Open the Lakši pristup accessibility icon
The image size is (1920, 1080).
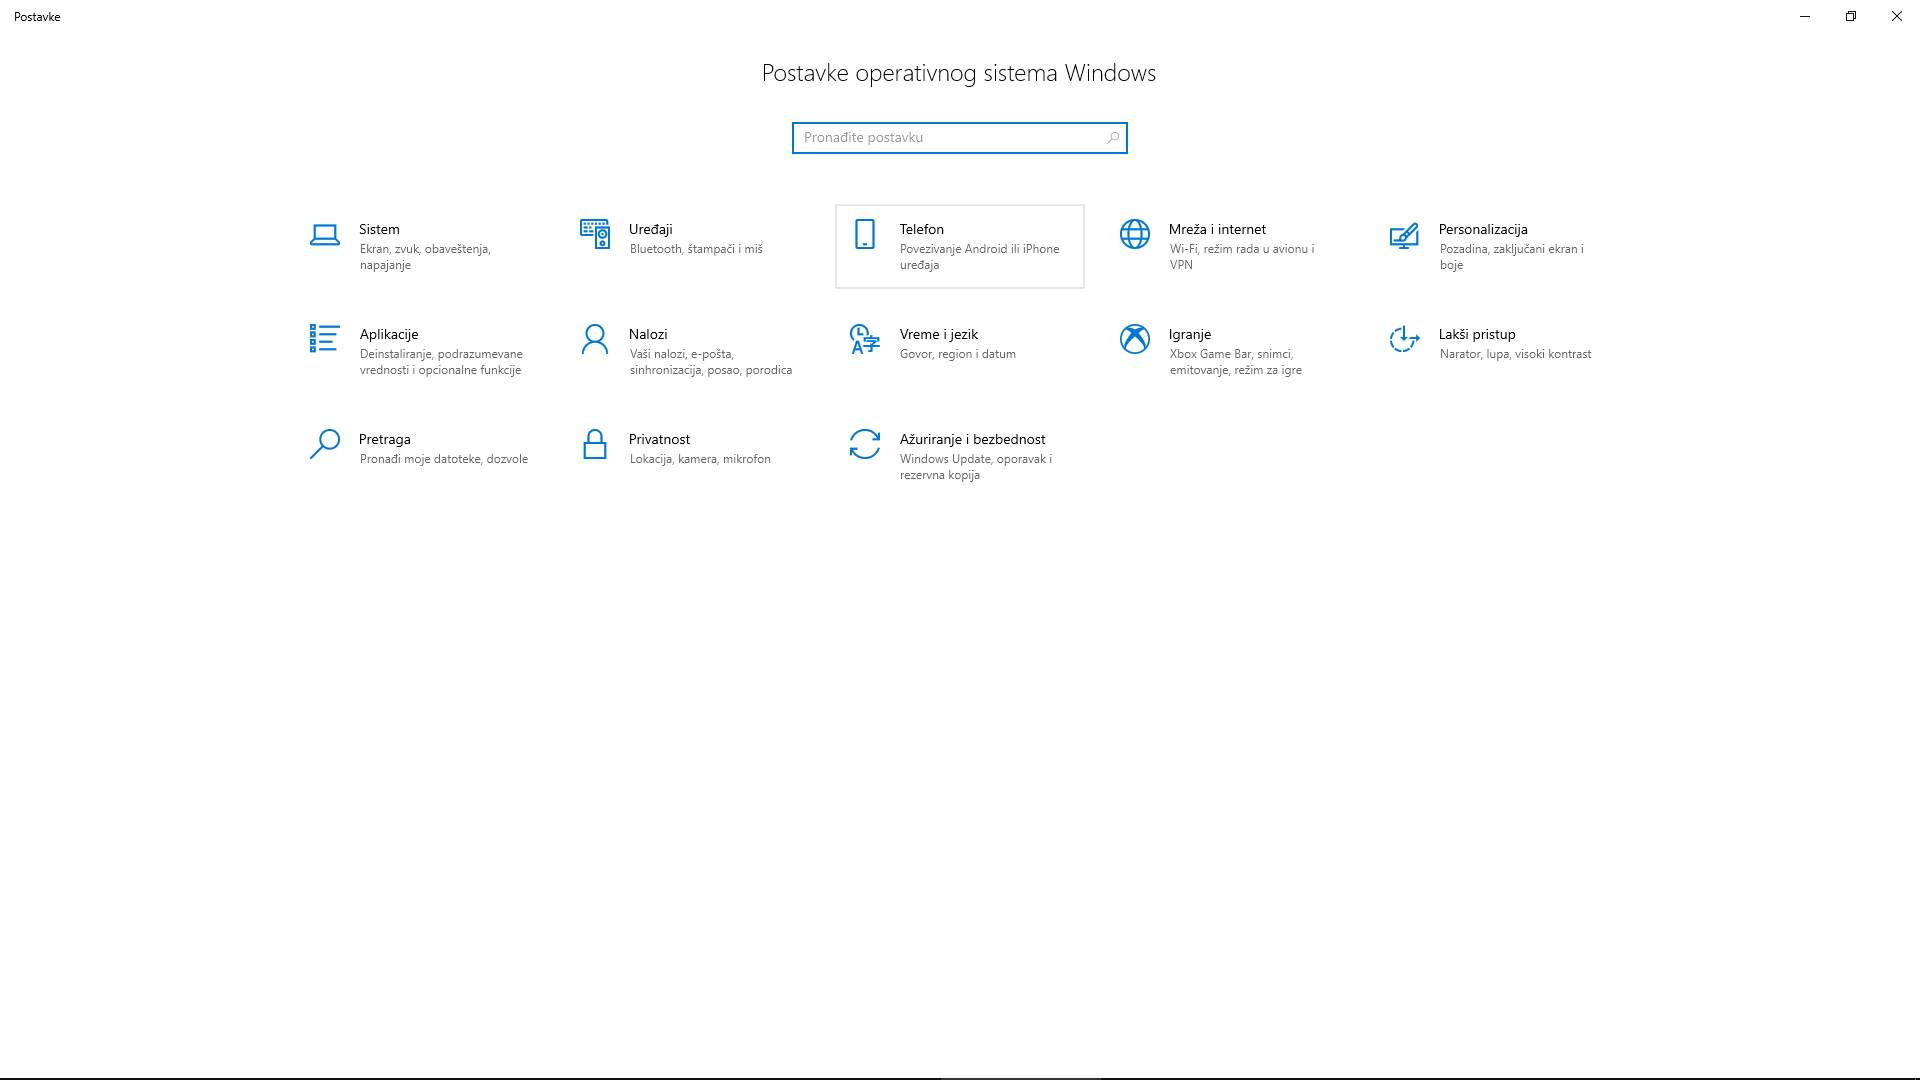click(1404, 340)
